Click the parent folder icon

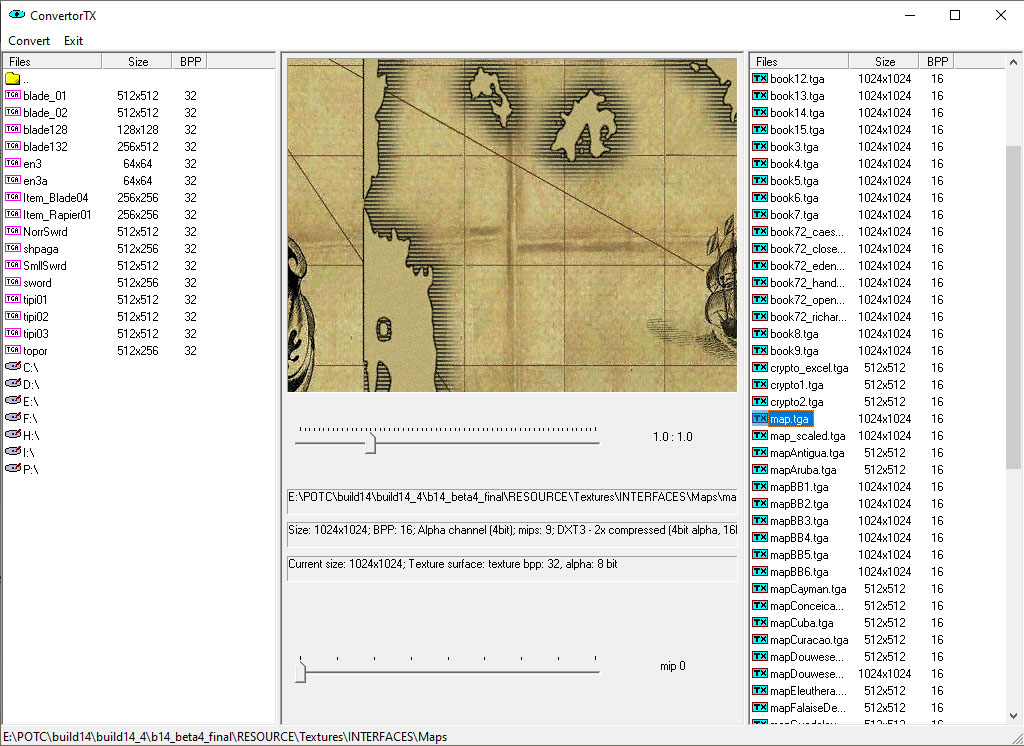(x=12, y=78)
